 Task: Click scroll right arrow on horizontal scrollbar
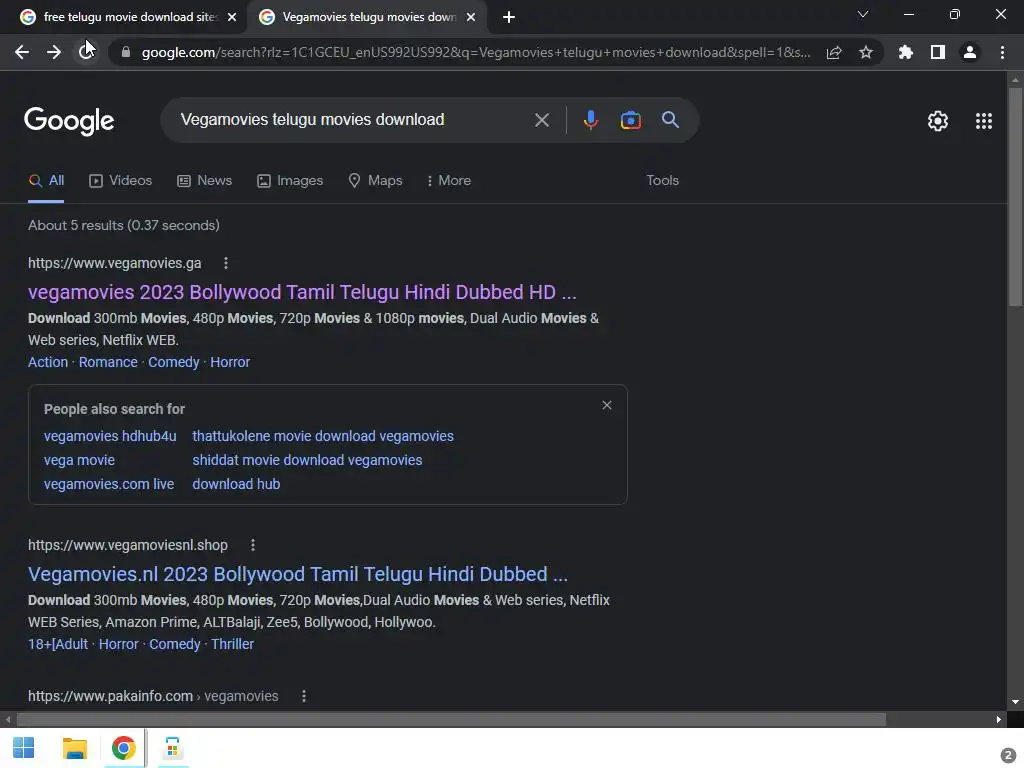click(x=999, y=720)
